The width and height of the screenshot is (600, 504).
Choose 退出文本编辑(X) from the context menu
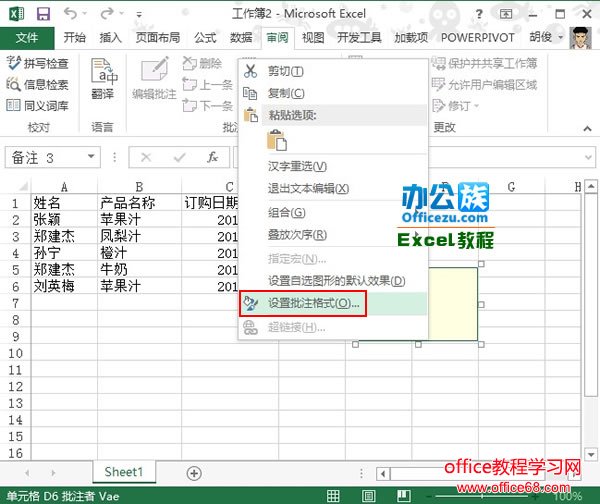[x=333, y=188]
